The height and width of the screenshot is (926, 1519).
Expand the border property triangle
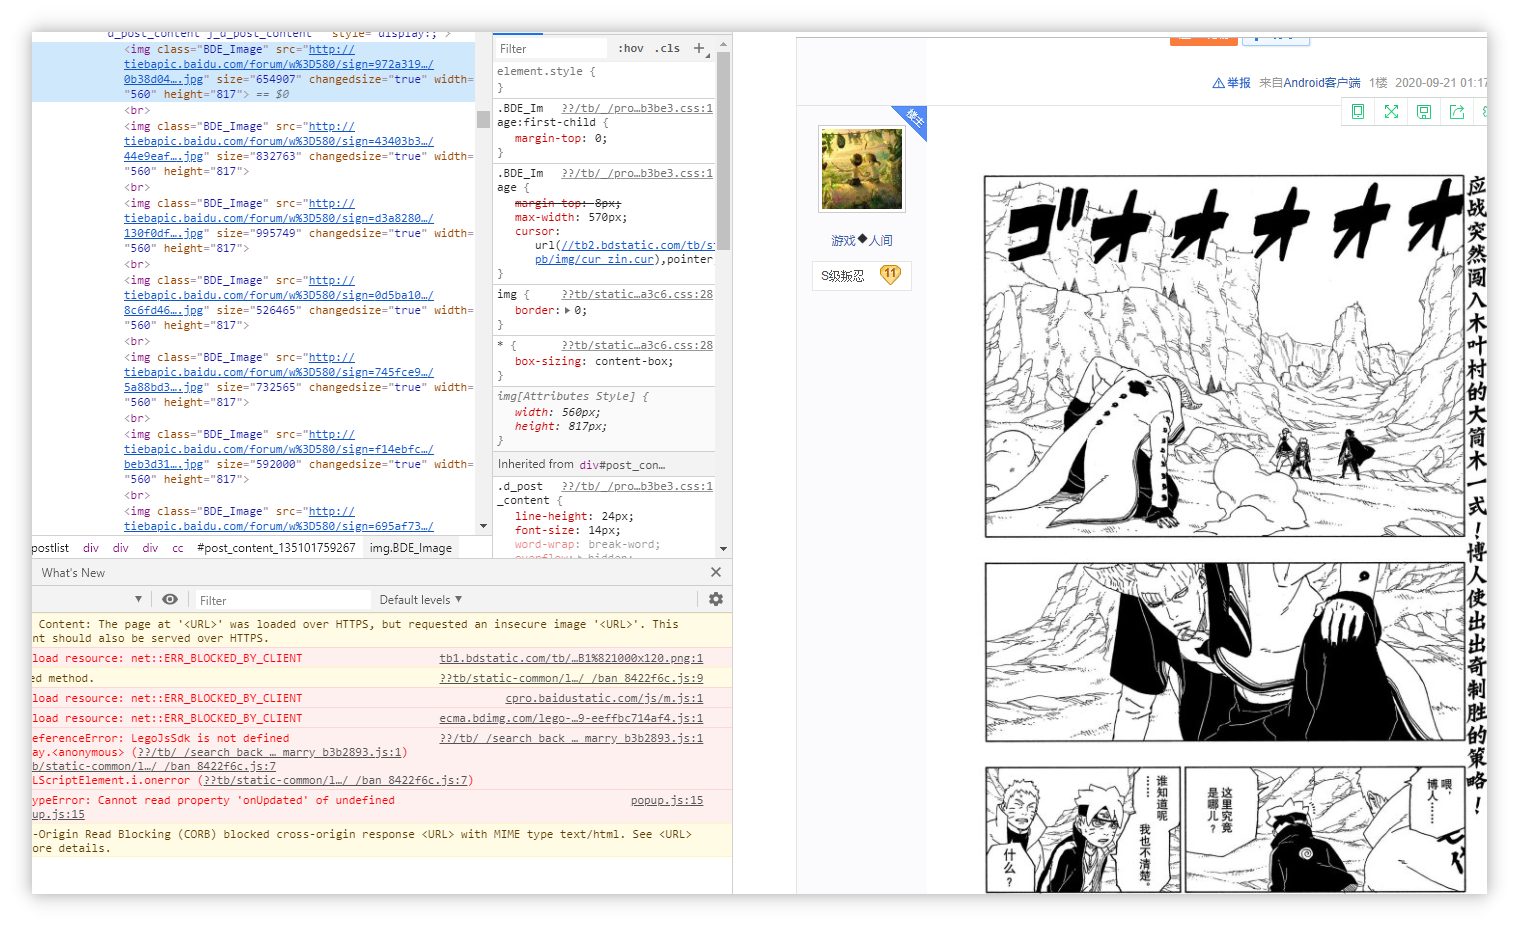(x=568, y=311)
